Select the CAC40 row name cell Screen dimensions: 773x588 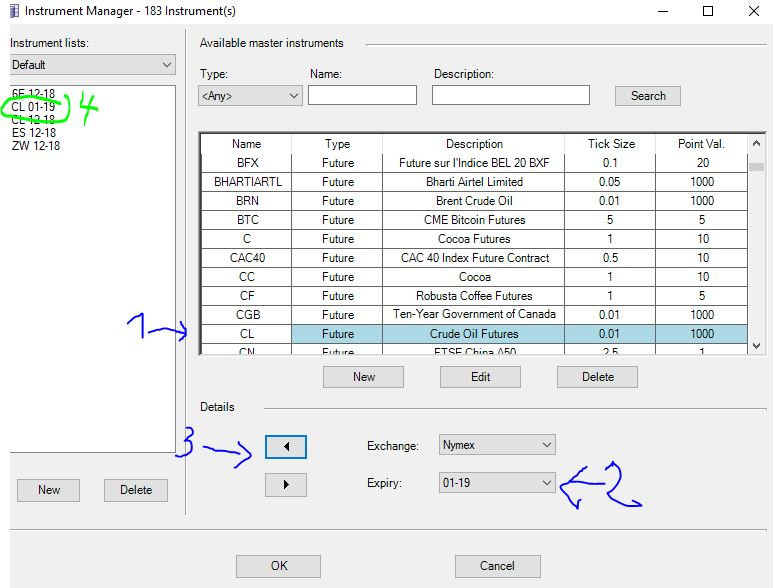[x=246, y=258]
